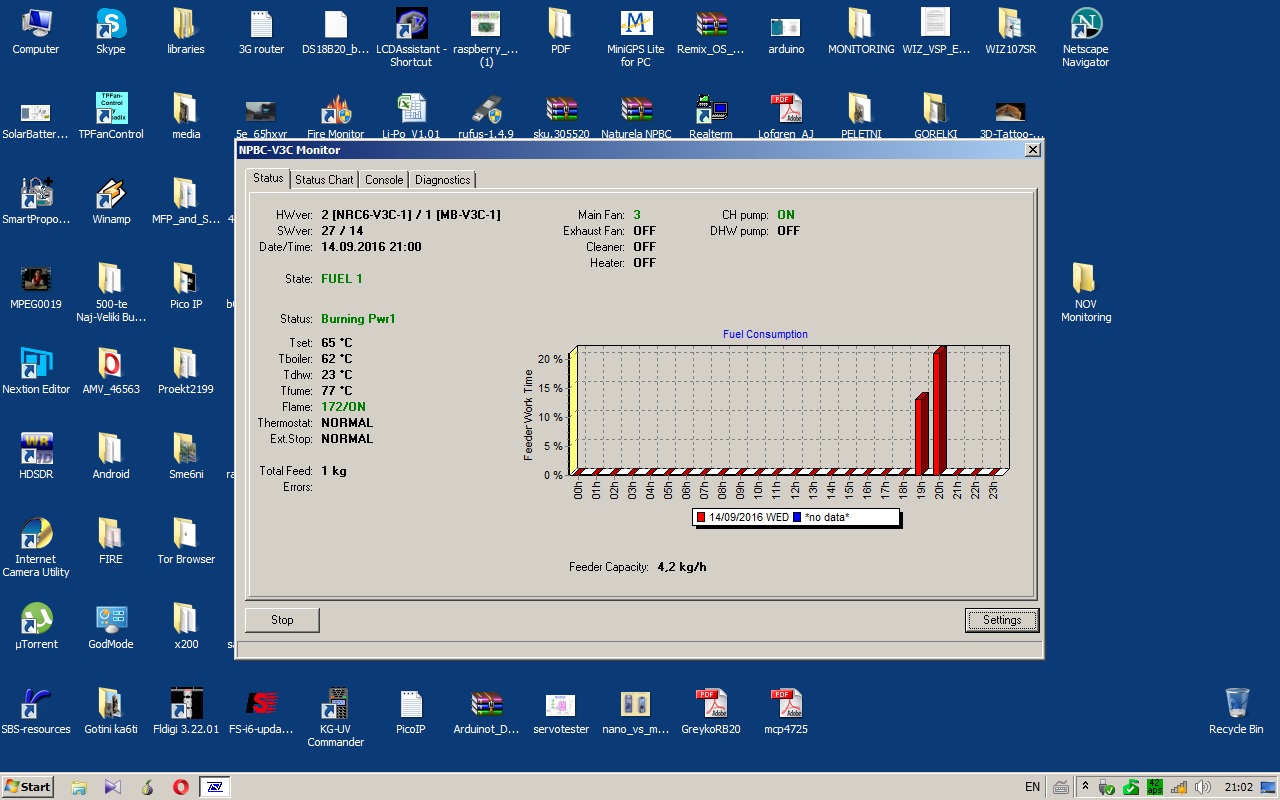
Task: Launch Winamp from the desktop
Action: [x=111, y=194]
